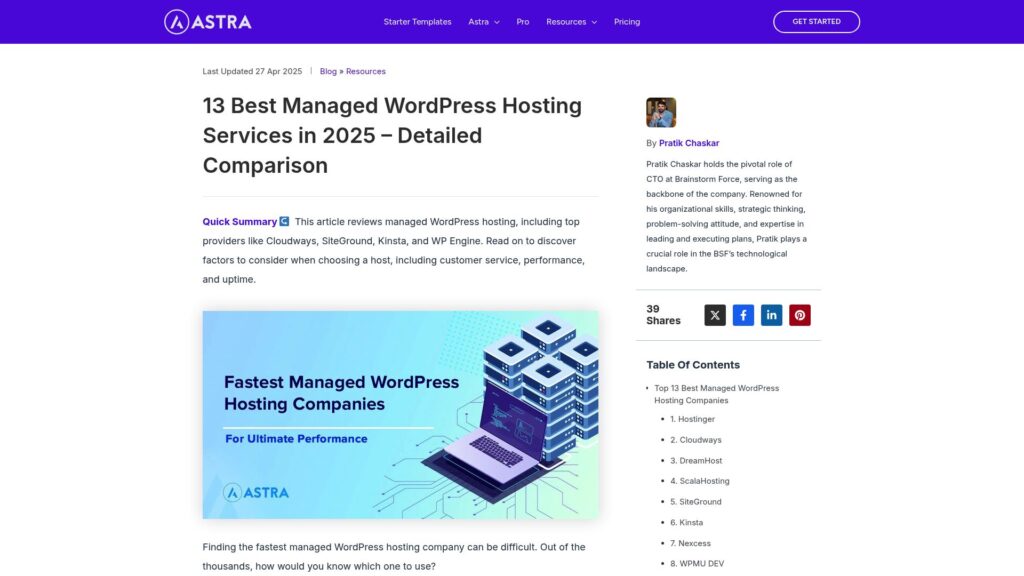Open Starter Templates menu item

pos(417,22)
